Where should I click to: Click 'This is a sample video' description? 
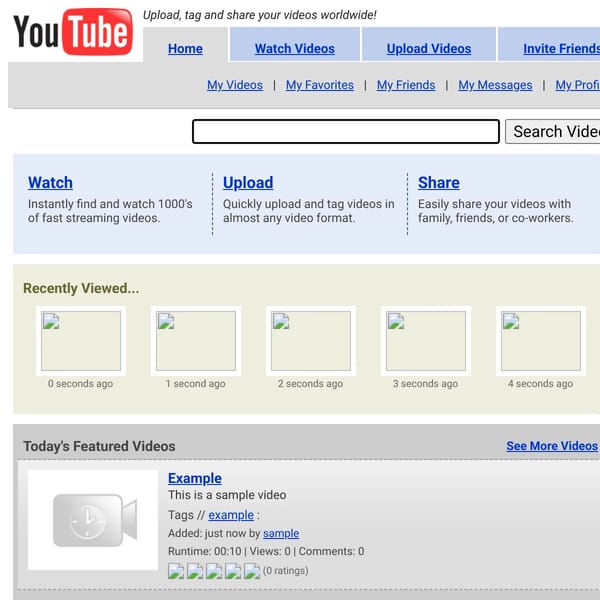pos(227,495)
